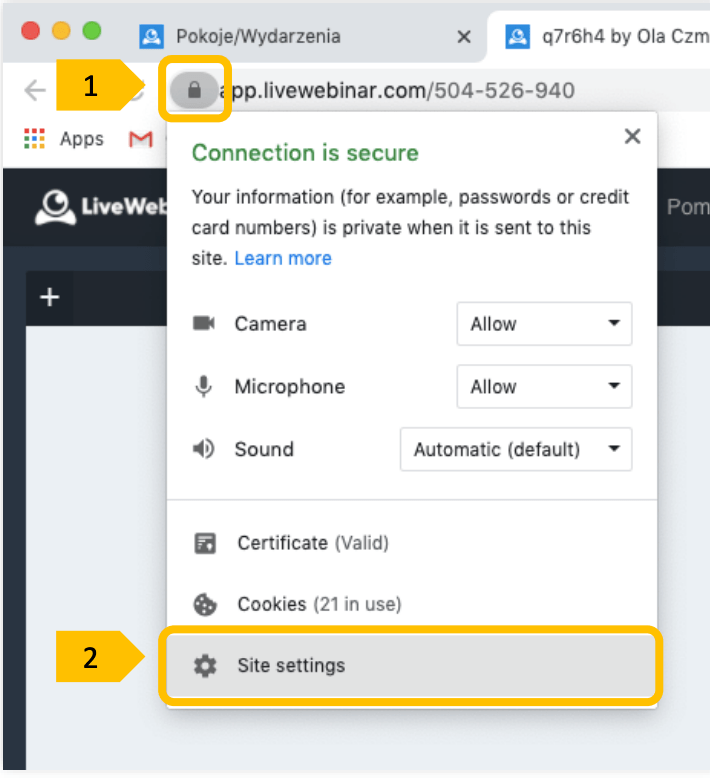Click the livewebinar.com URL address field
This screenshot has height=778, width=710.
(x=397, y=91)
